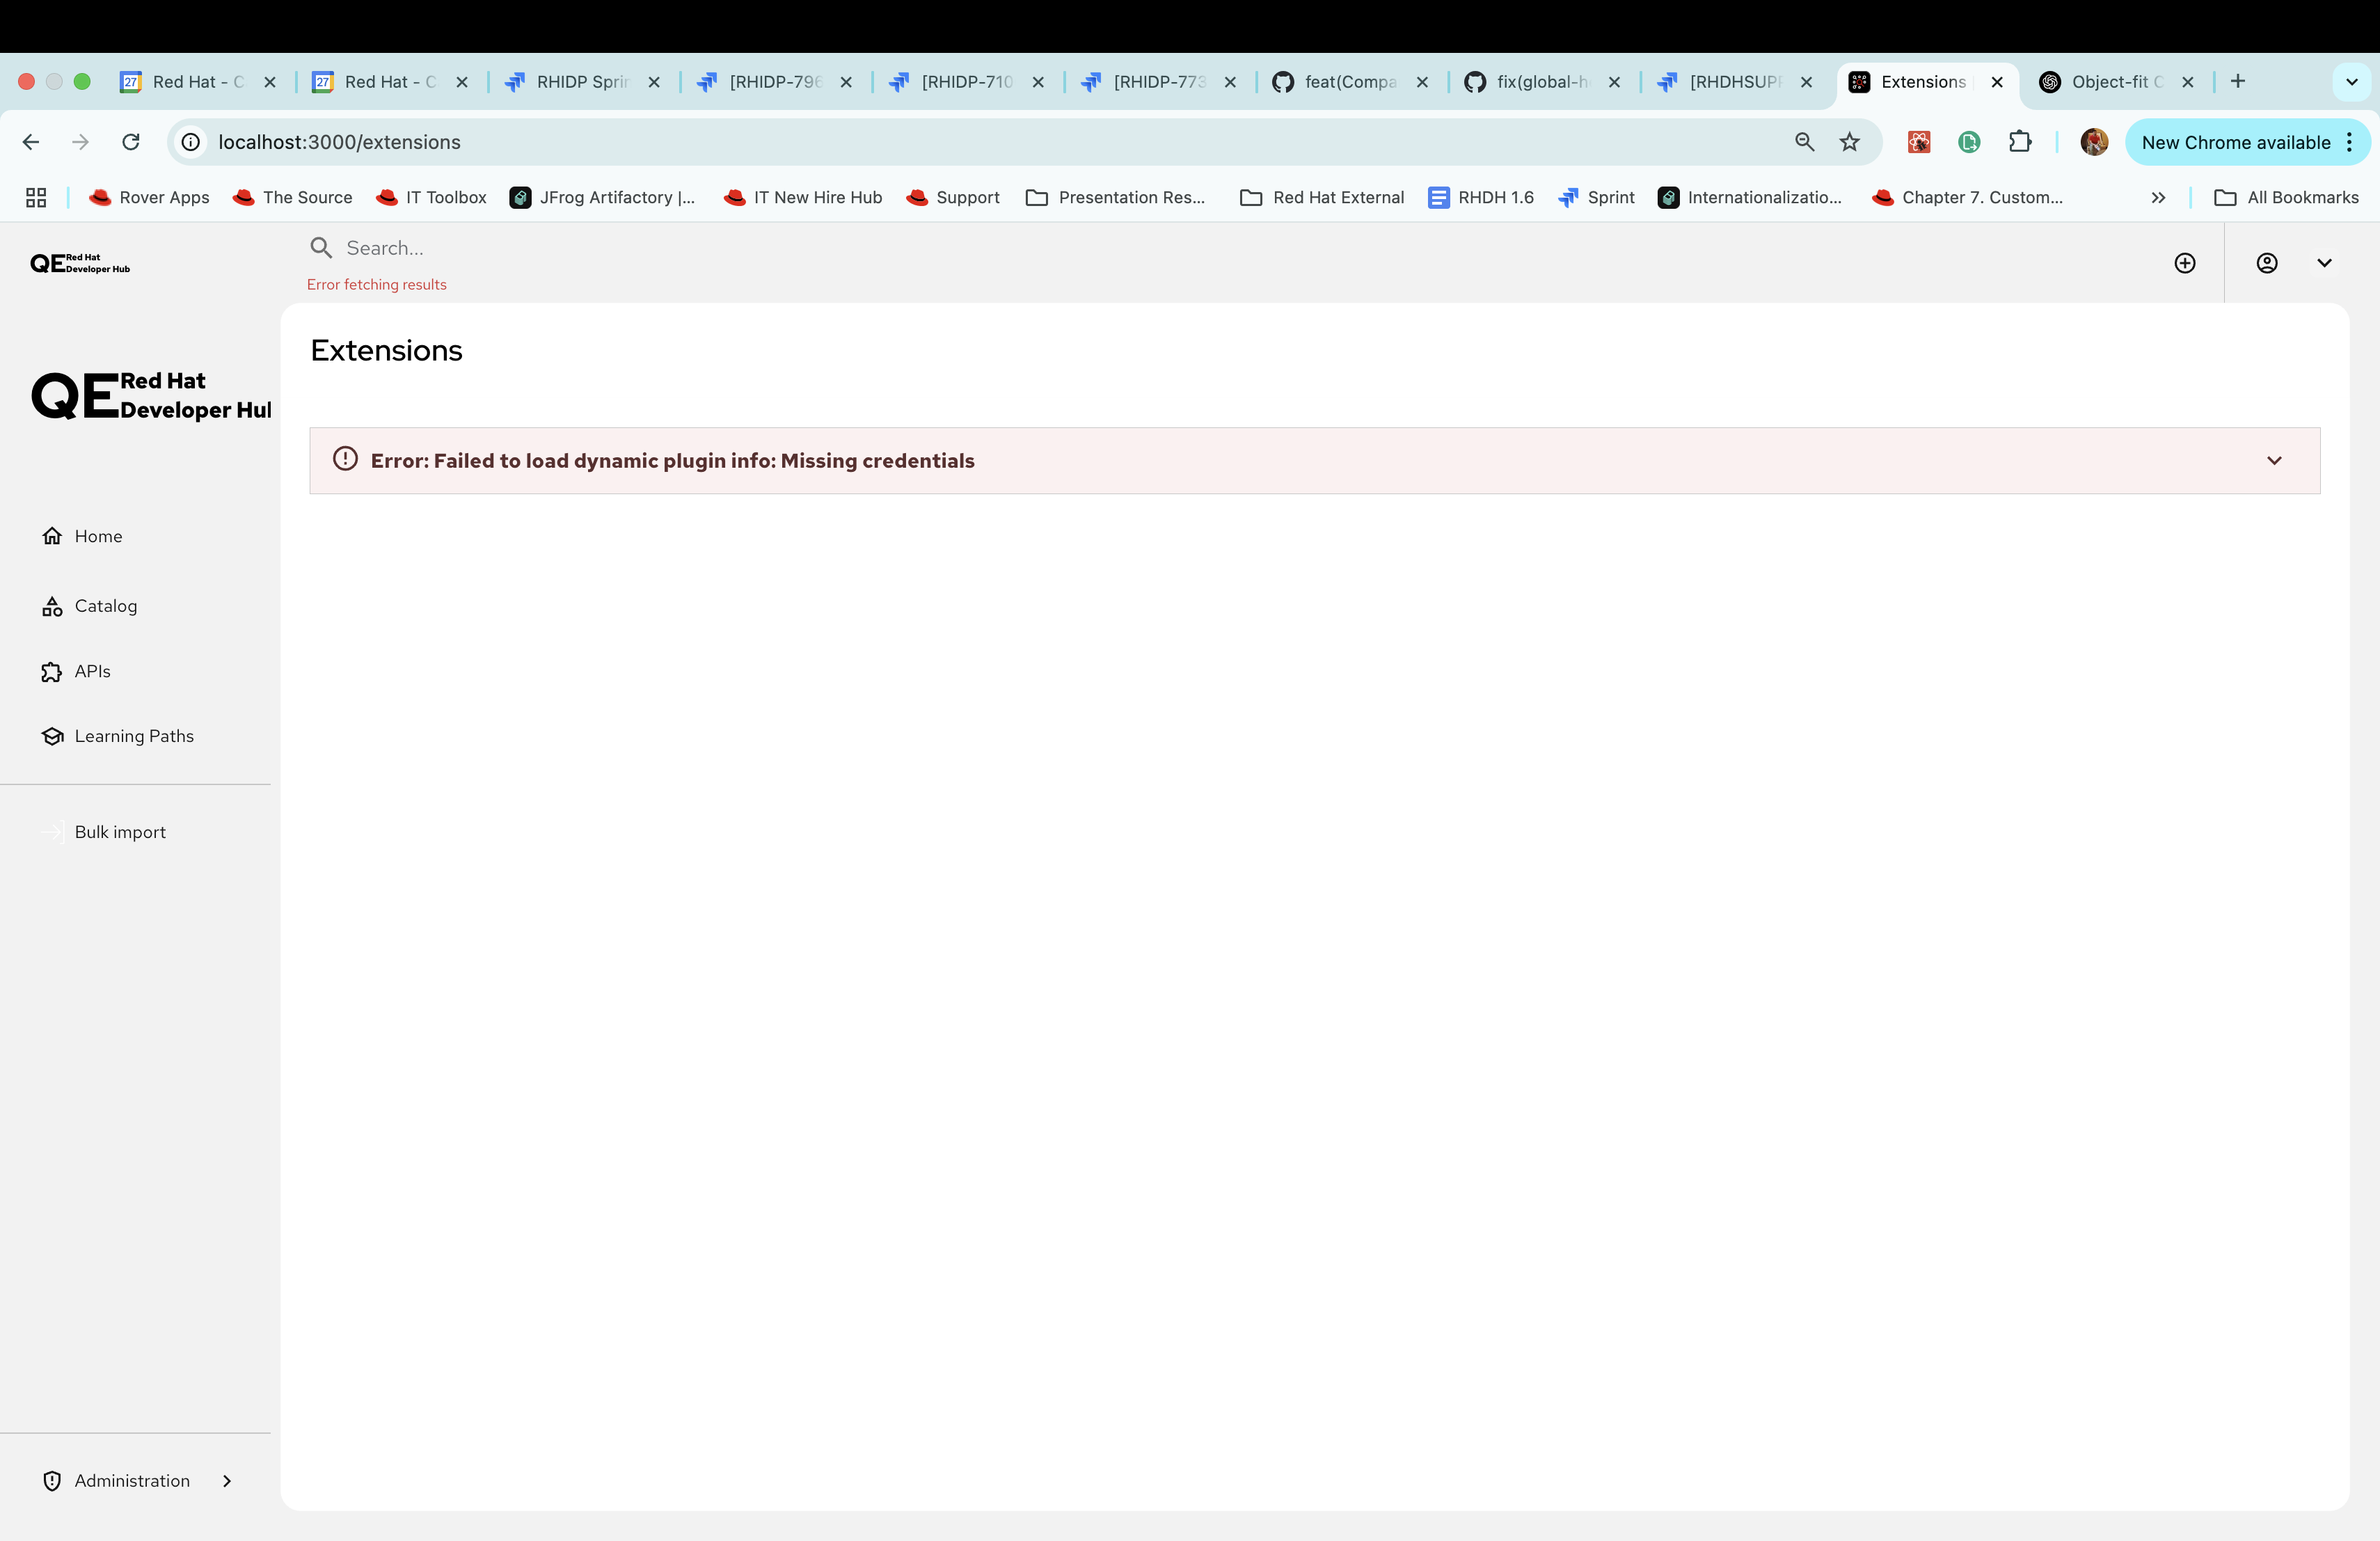The height and width of the screenshot is (1541, 2380).
Task: Click the APIs puzzle icon
Action: coord(52,672)
